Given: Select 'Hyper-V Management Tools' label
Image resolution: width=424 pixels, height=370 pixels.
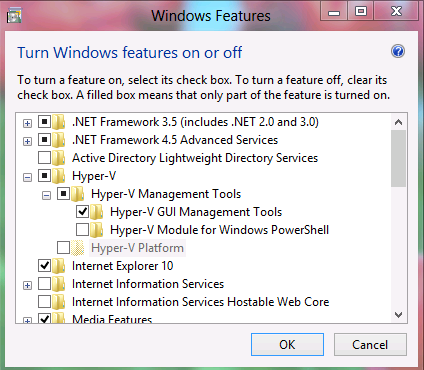Looking at the screenshot, I should click(x=166, y=194).
